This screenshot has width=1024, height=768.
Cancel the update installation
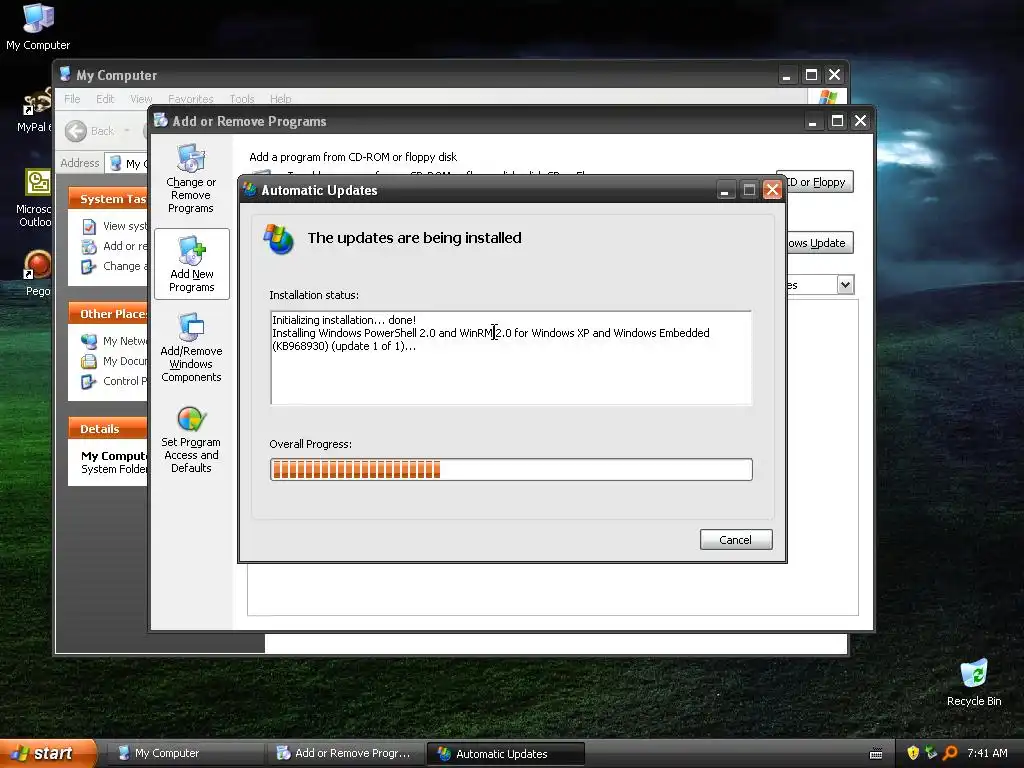[736, 539]
